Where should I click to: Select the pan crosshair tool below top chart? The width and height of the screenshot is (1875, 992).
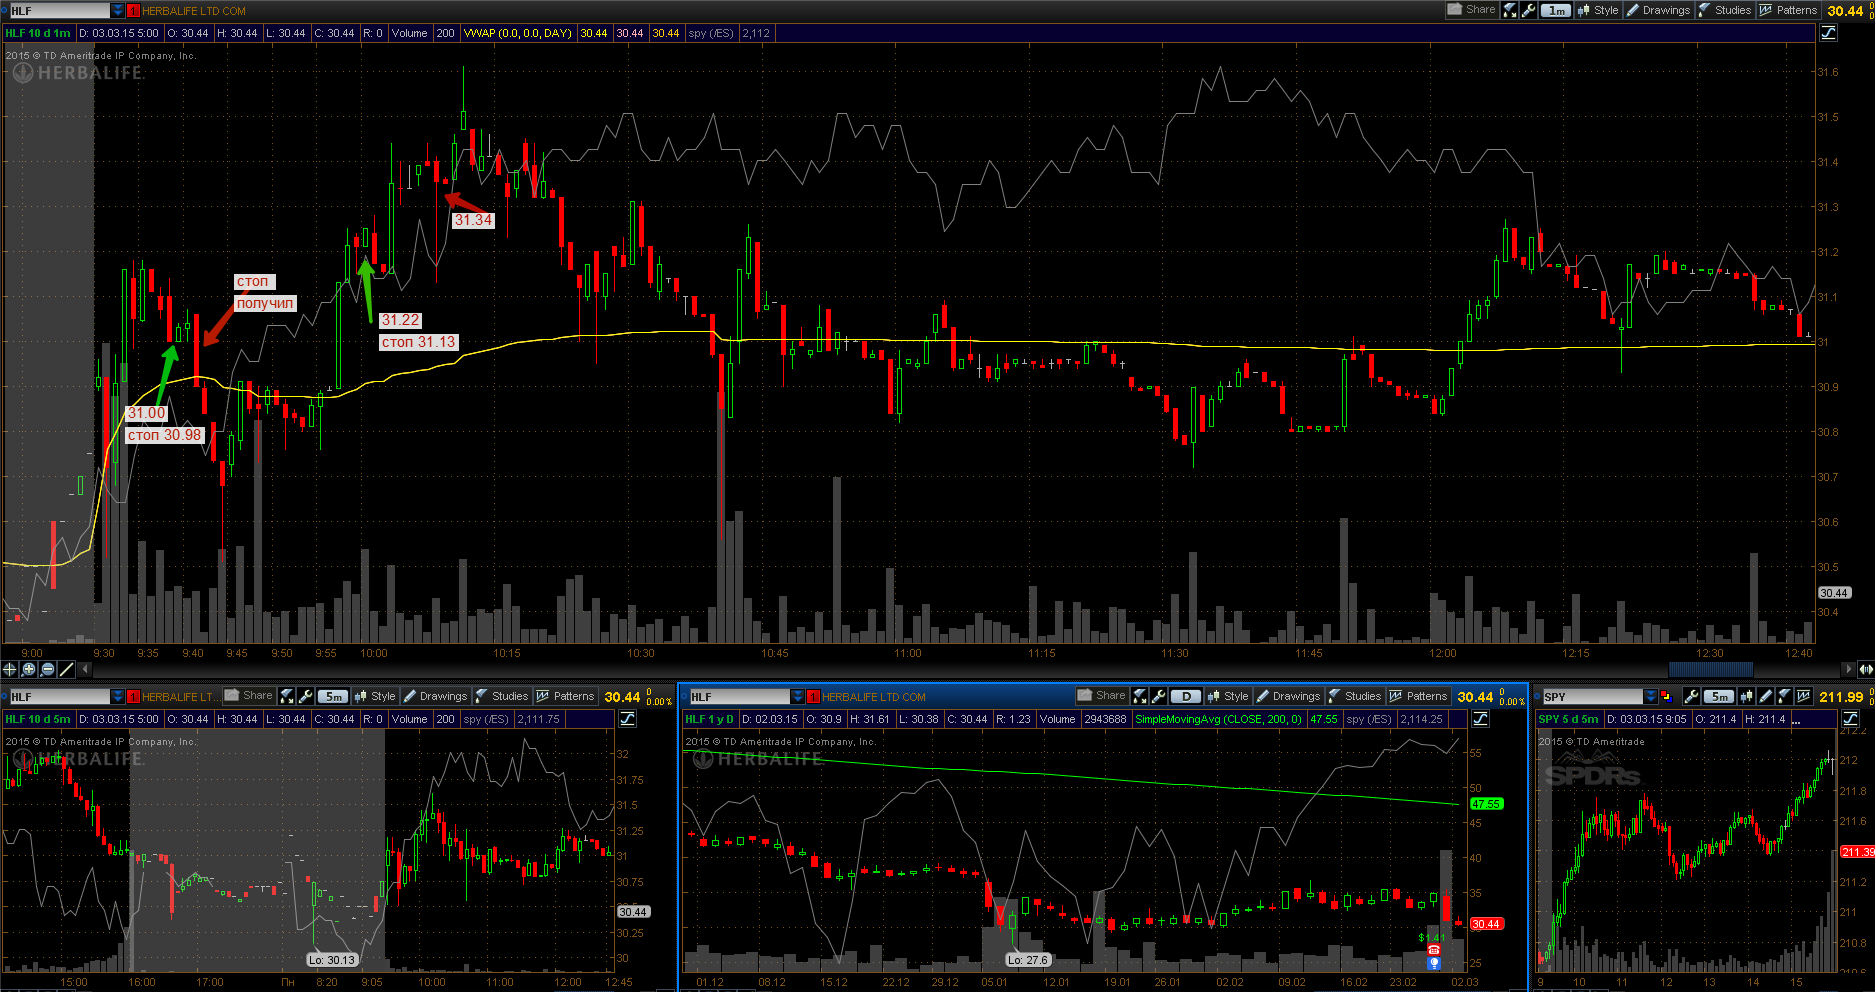click(x=10, y=669)
